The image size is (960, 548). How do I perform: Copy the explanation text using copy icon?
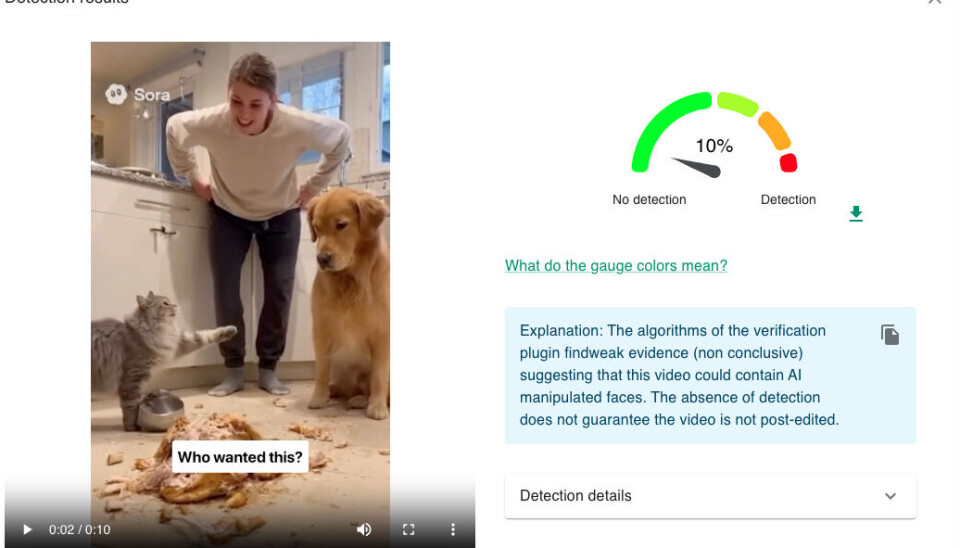click(x=889, y=335)
